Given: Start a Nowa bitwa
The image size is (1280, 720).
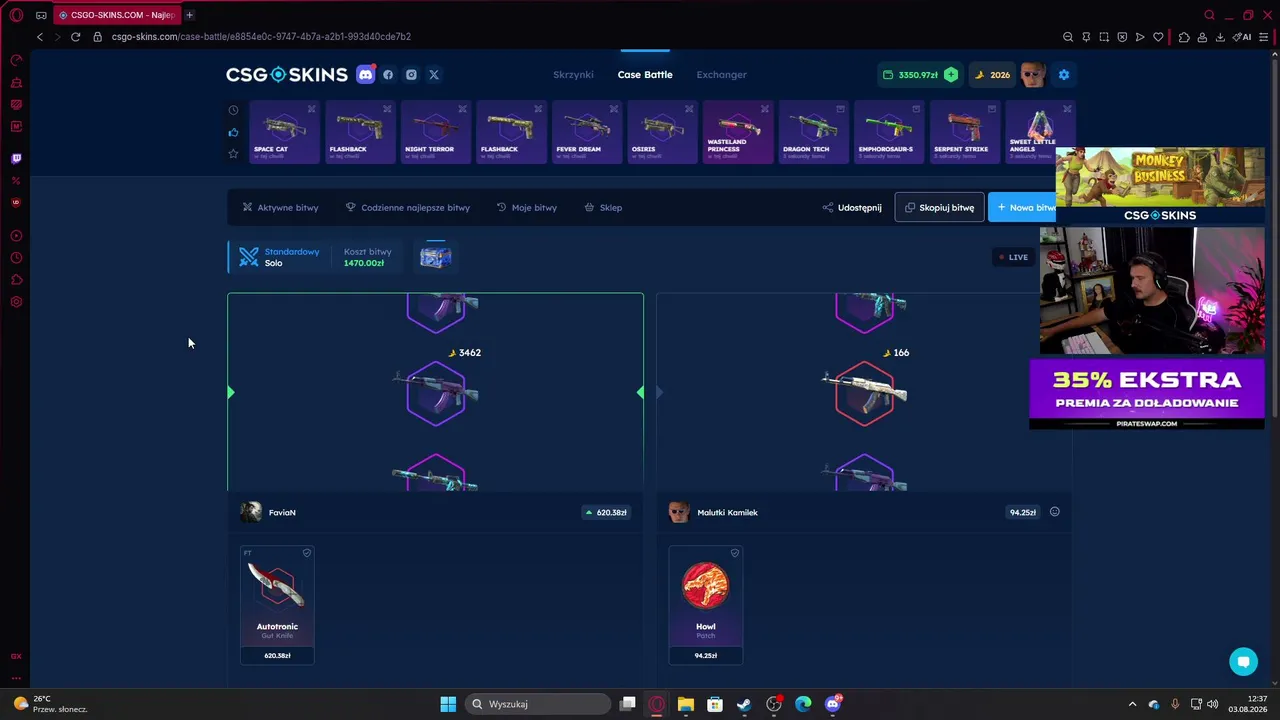Looking at the screenshot, I should (1024, 207).
